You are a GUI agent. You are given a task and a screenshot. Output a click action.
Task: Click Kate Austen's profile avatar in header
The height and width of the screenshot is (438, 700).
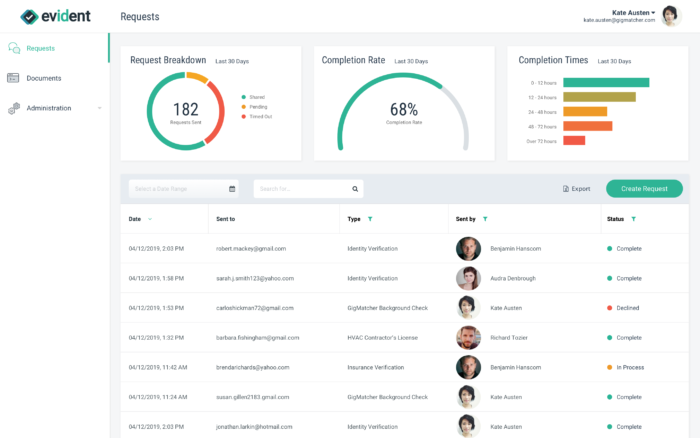tap(670, 15)
